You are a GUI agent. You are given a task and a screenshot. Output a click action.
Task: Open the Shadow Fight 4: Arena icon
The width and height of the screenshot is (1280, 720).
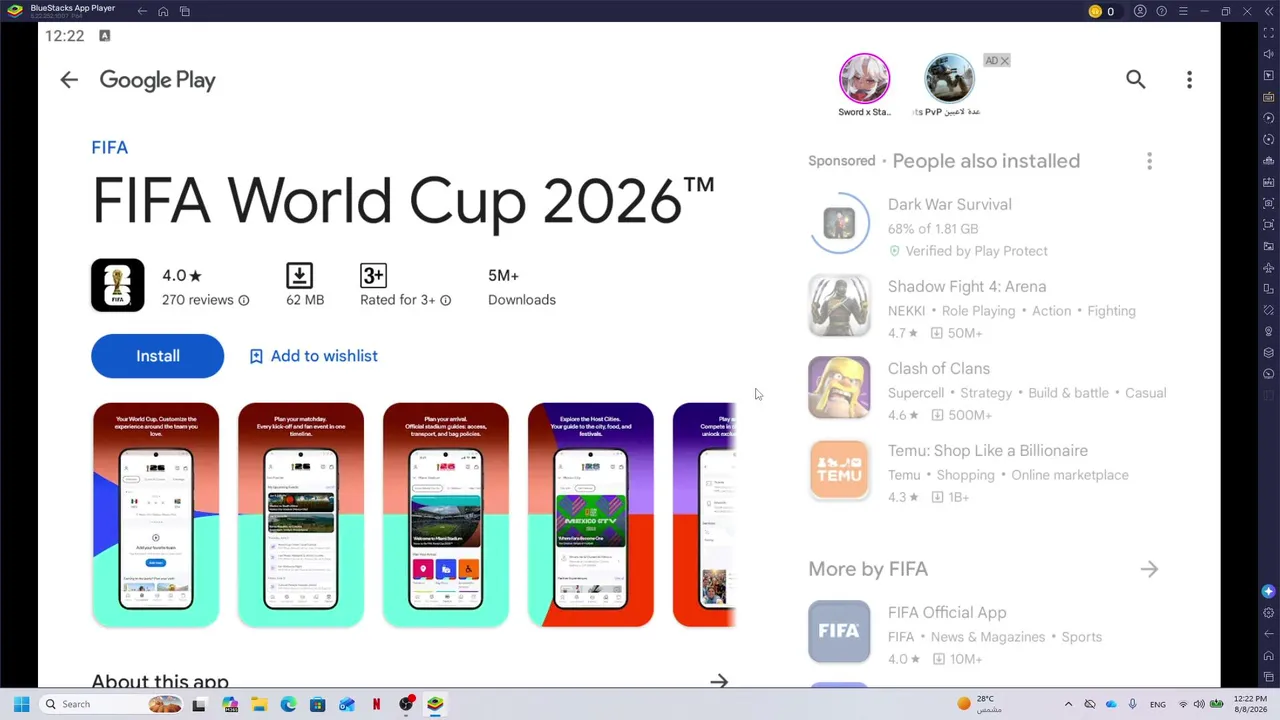(839, 305)
